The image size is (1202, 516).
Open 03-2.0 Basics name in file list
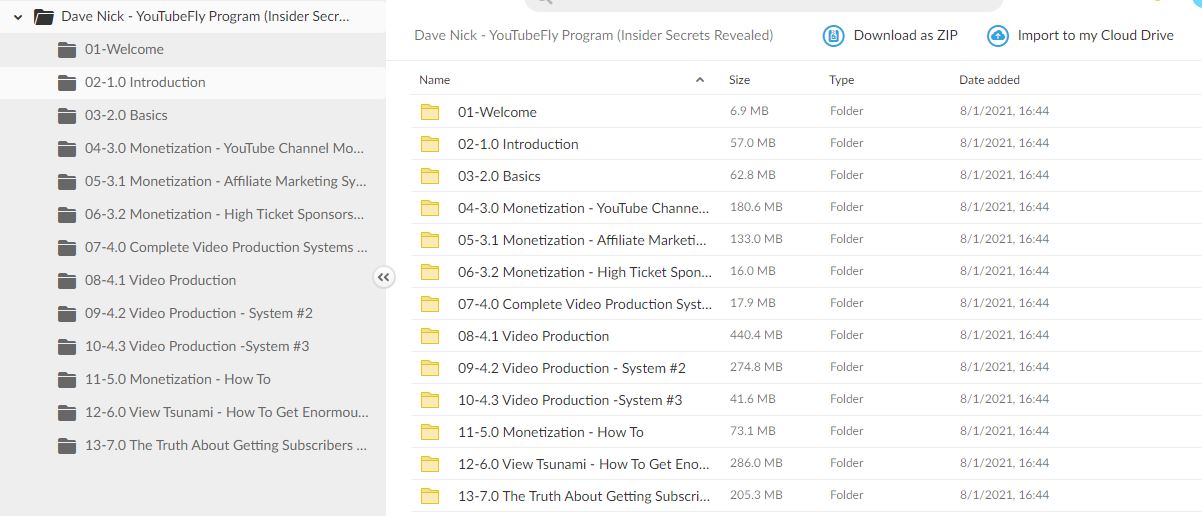click(x=499, y=176)
